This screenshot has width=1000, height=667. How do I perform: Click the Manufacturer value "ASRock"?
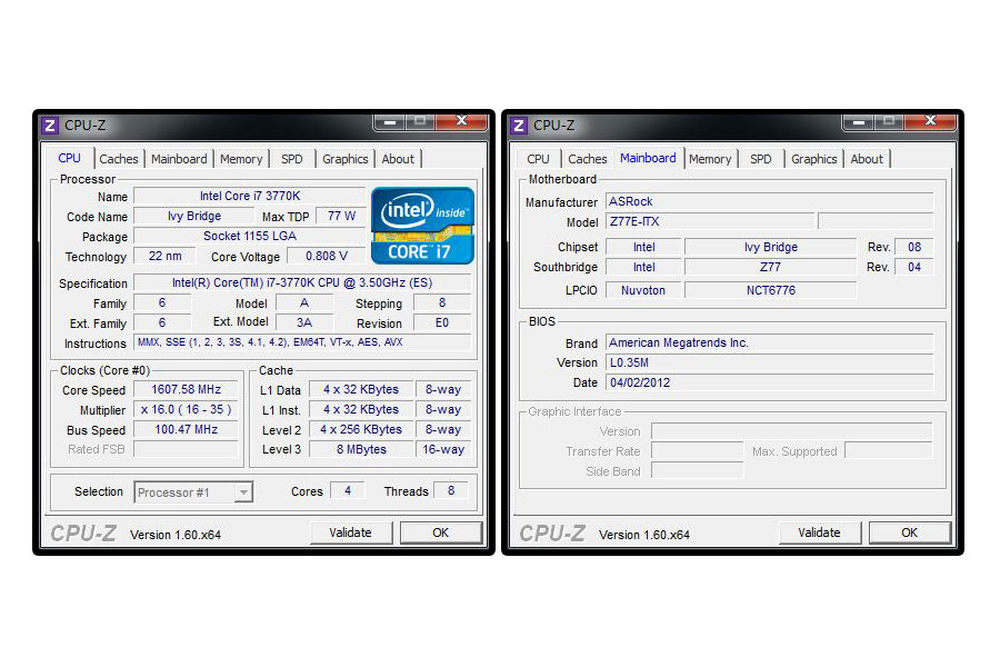point(769,202)
